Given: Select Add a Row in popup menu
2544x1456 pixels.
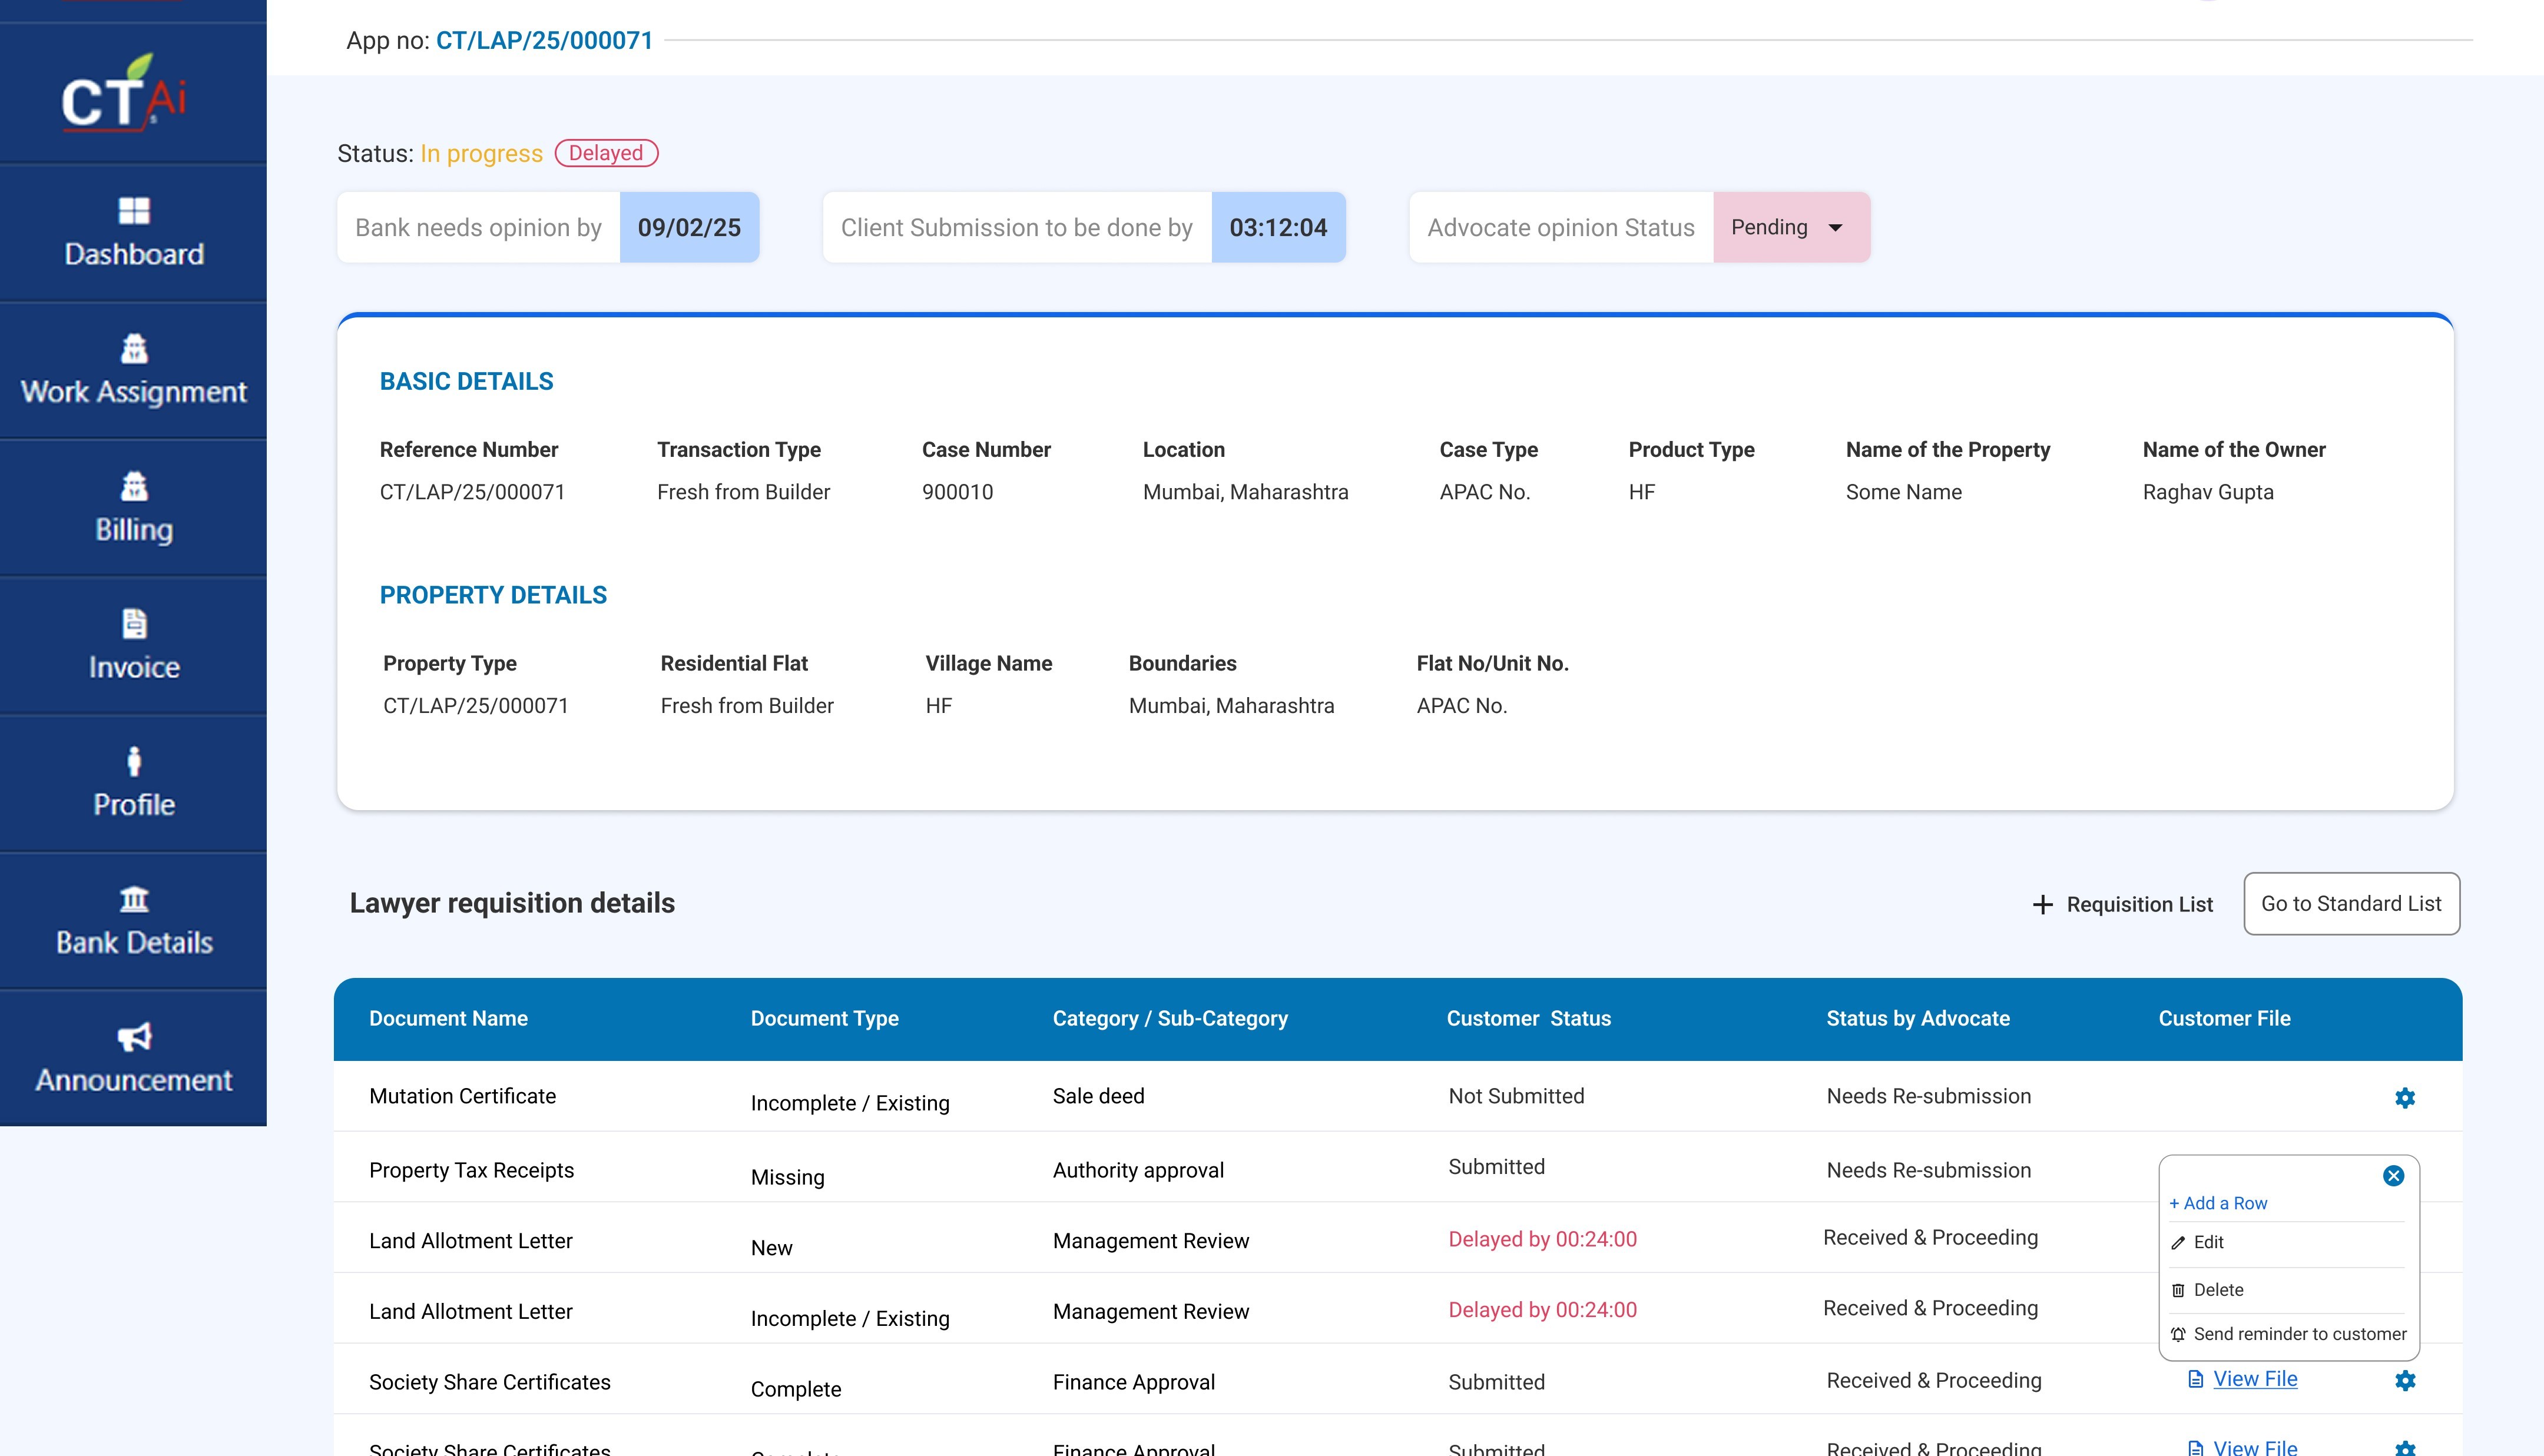Looking at the screenshot, I should [2218, 1203].
